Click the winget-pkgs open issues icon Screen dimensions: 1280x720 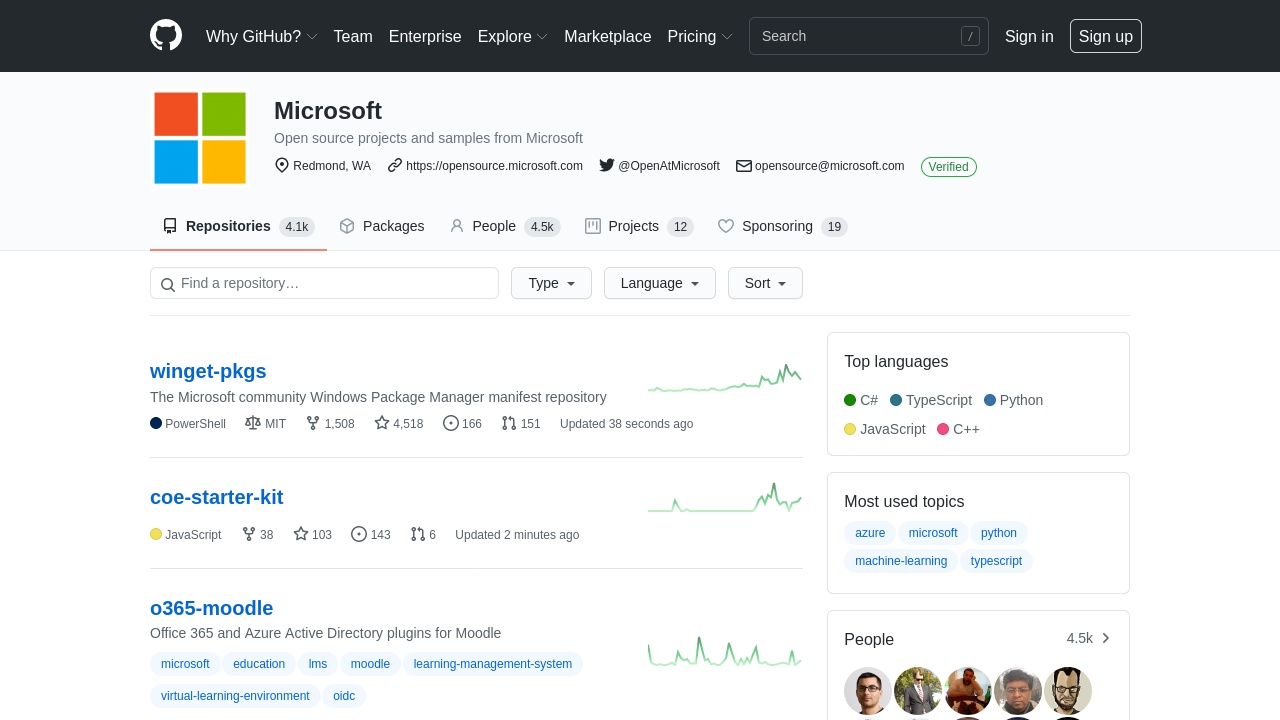tap(451, 423)
